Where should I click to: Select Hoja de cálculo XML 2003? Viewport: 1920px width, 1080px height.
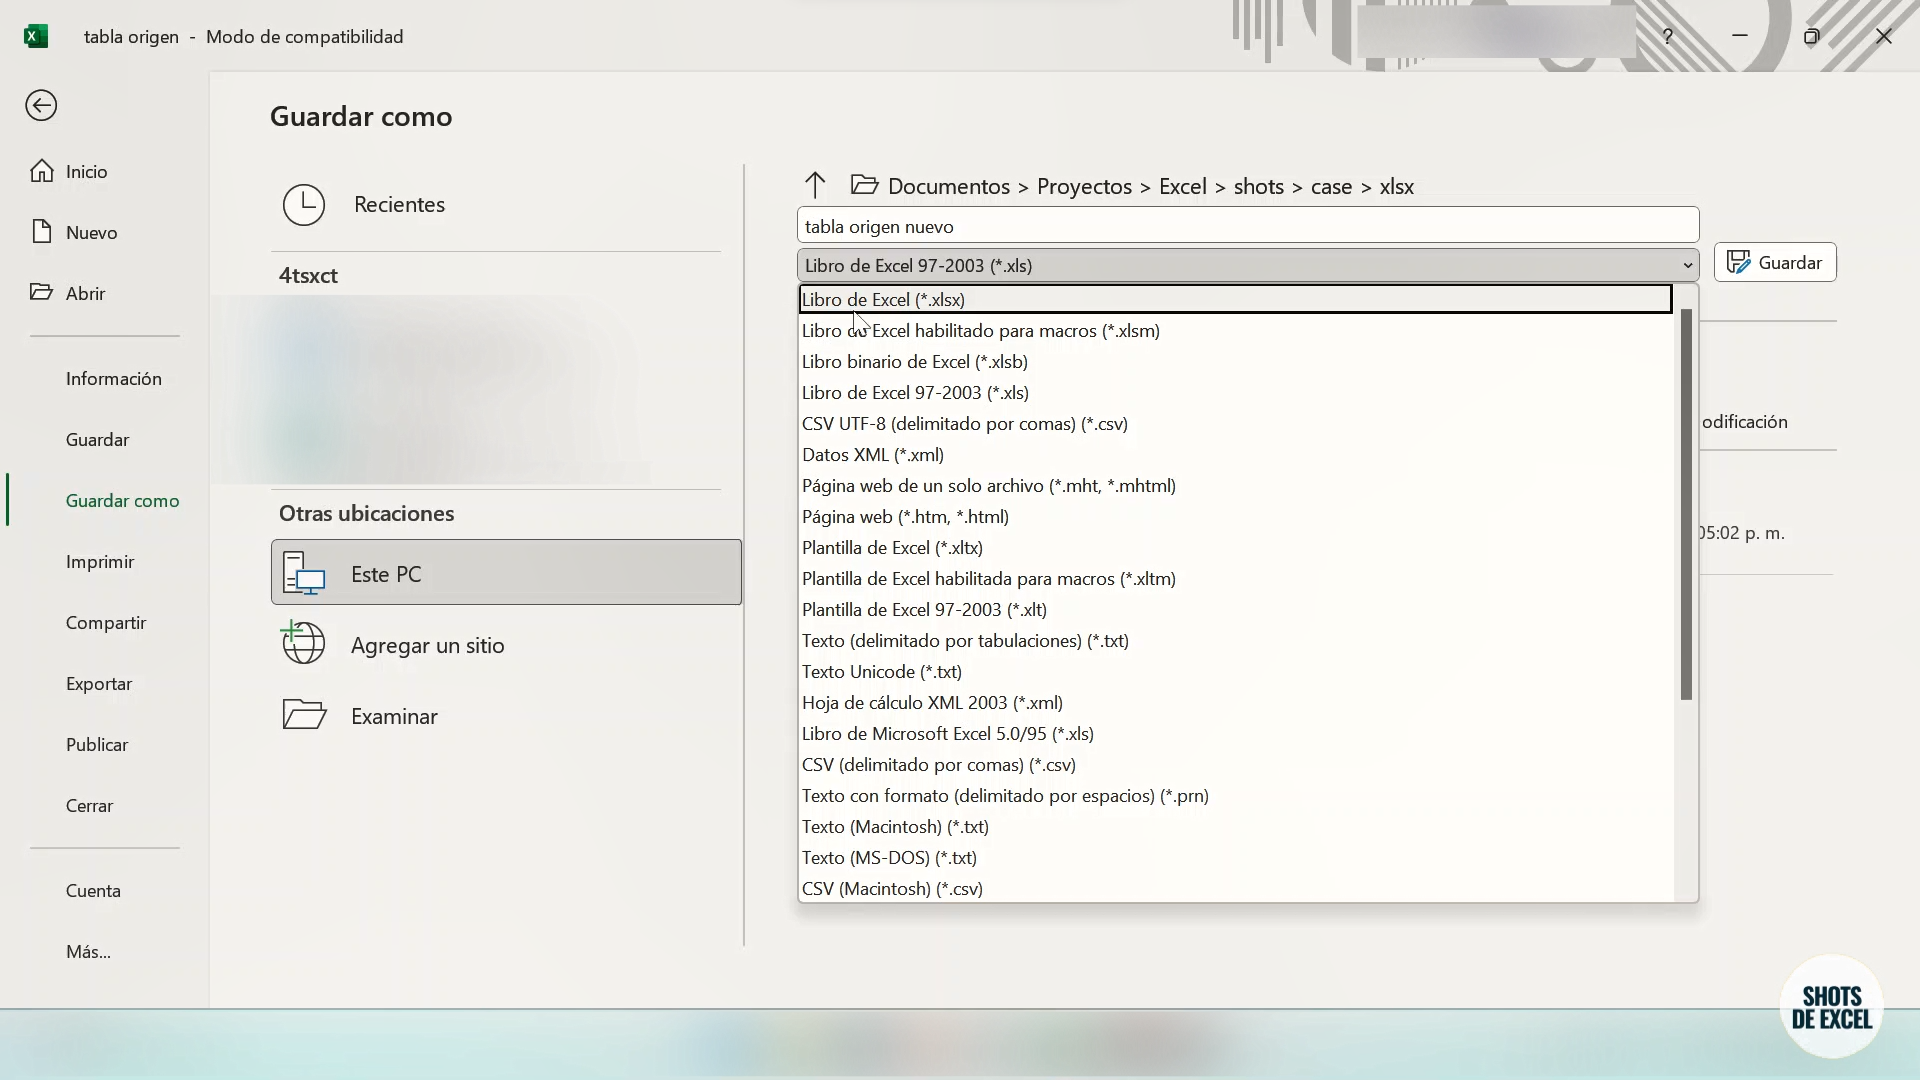1235,702
